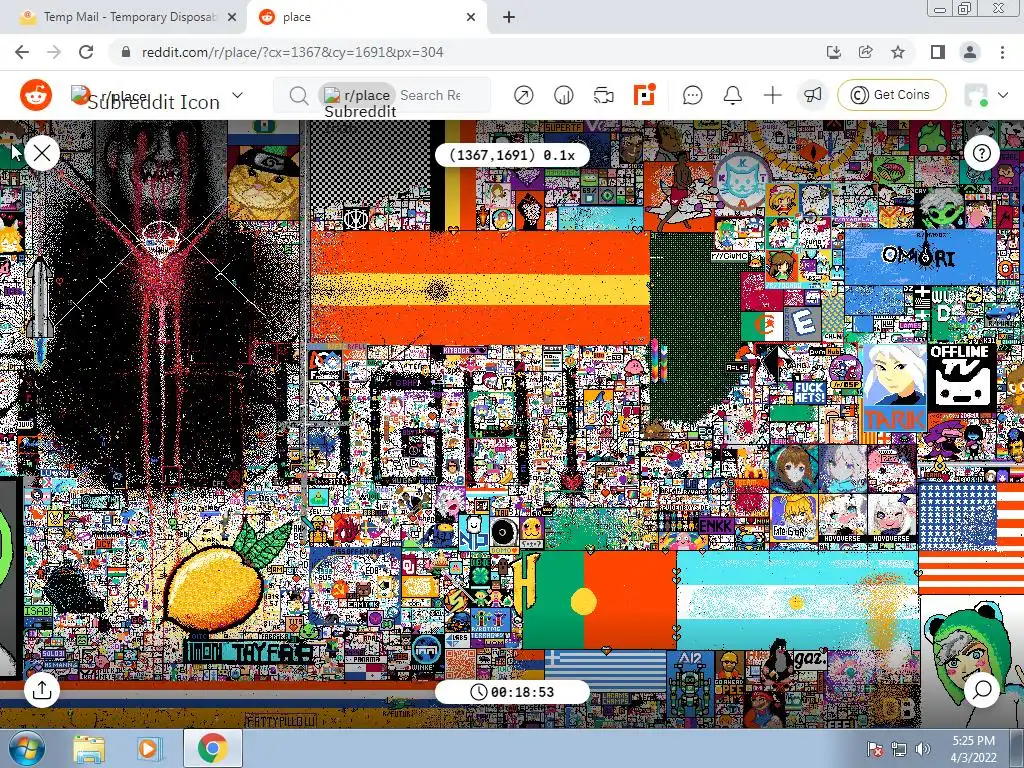Toggle the Chrome side panel
Screen dimensions: 1024x768
[938, 52]
